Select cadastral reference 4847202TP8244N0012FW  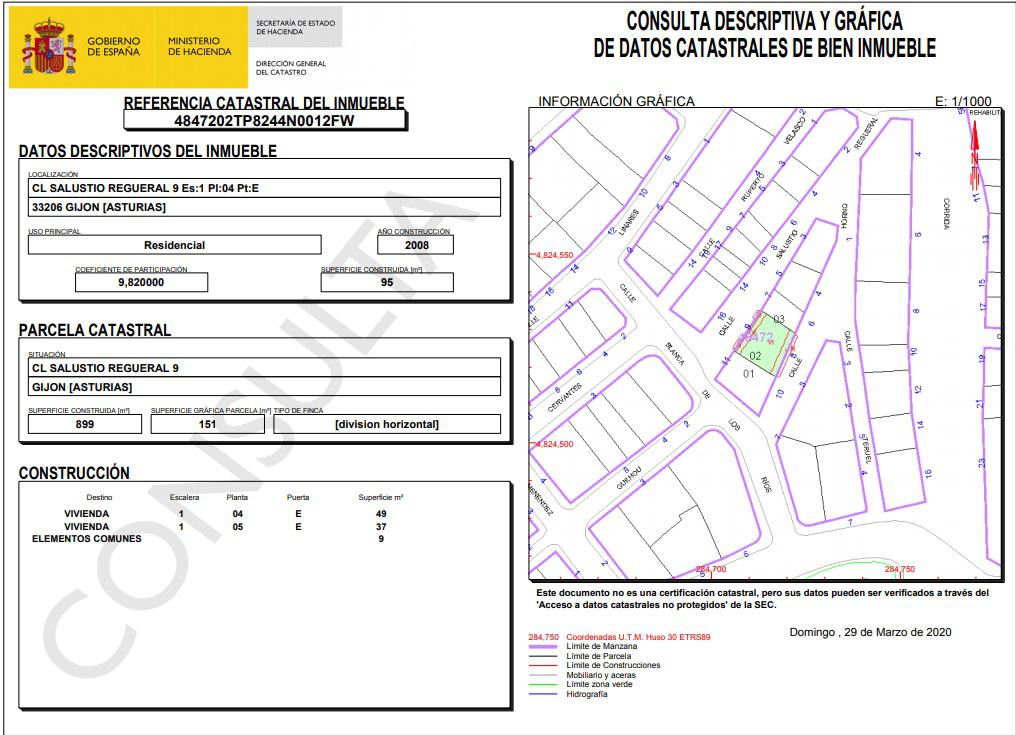[x=264, y=121]
